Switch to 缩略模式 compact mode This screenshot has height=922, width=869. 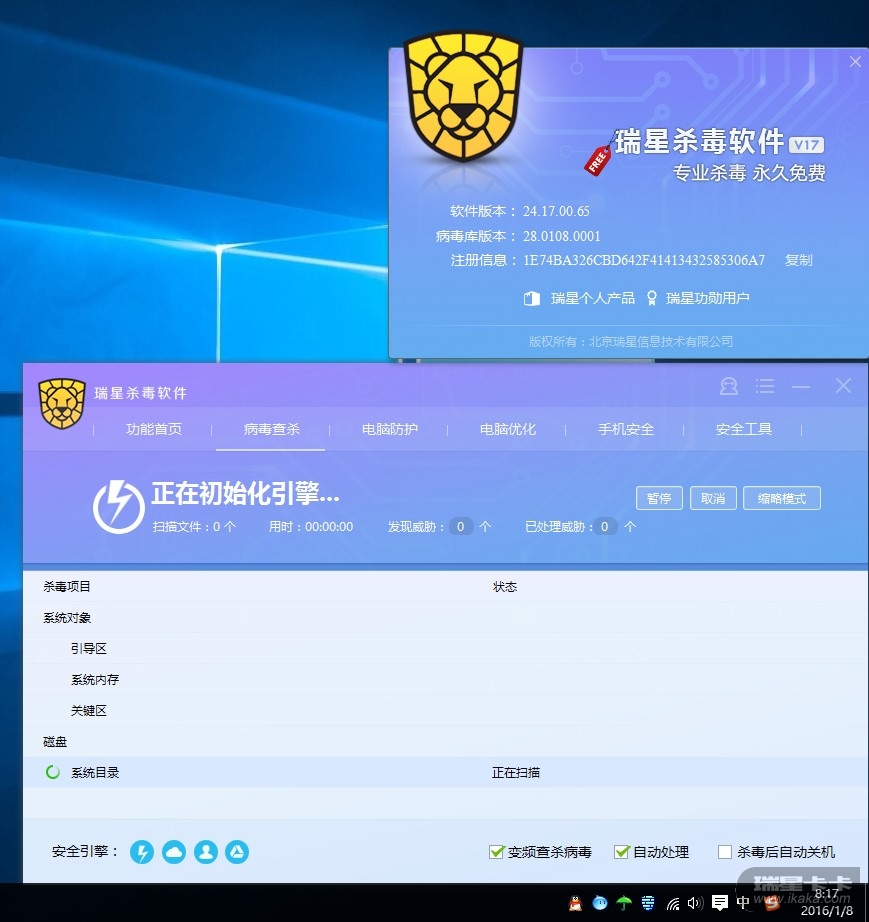click(782, 498)
